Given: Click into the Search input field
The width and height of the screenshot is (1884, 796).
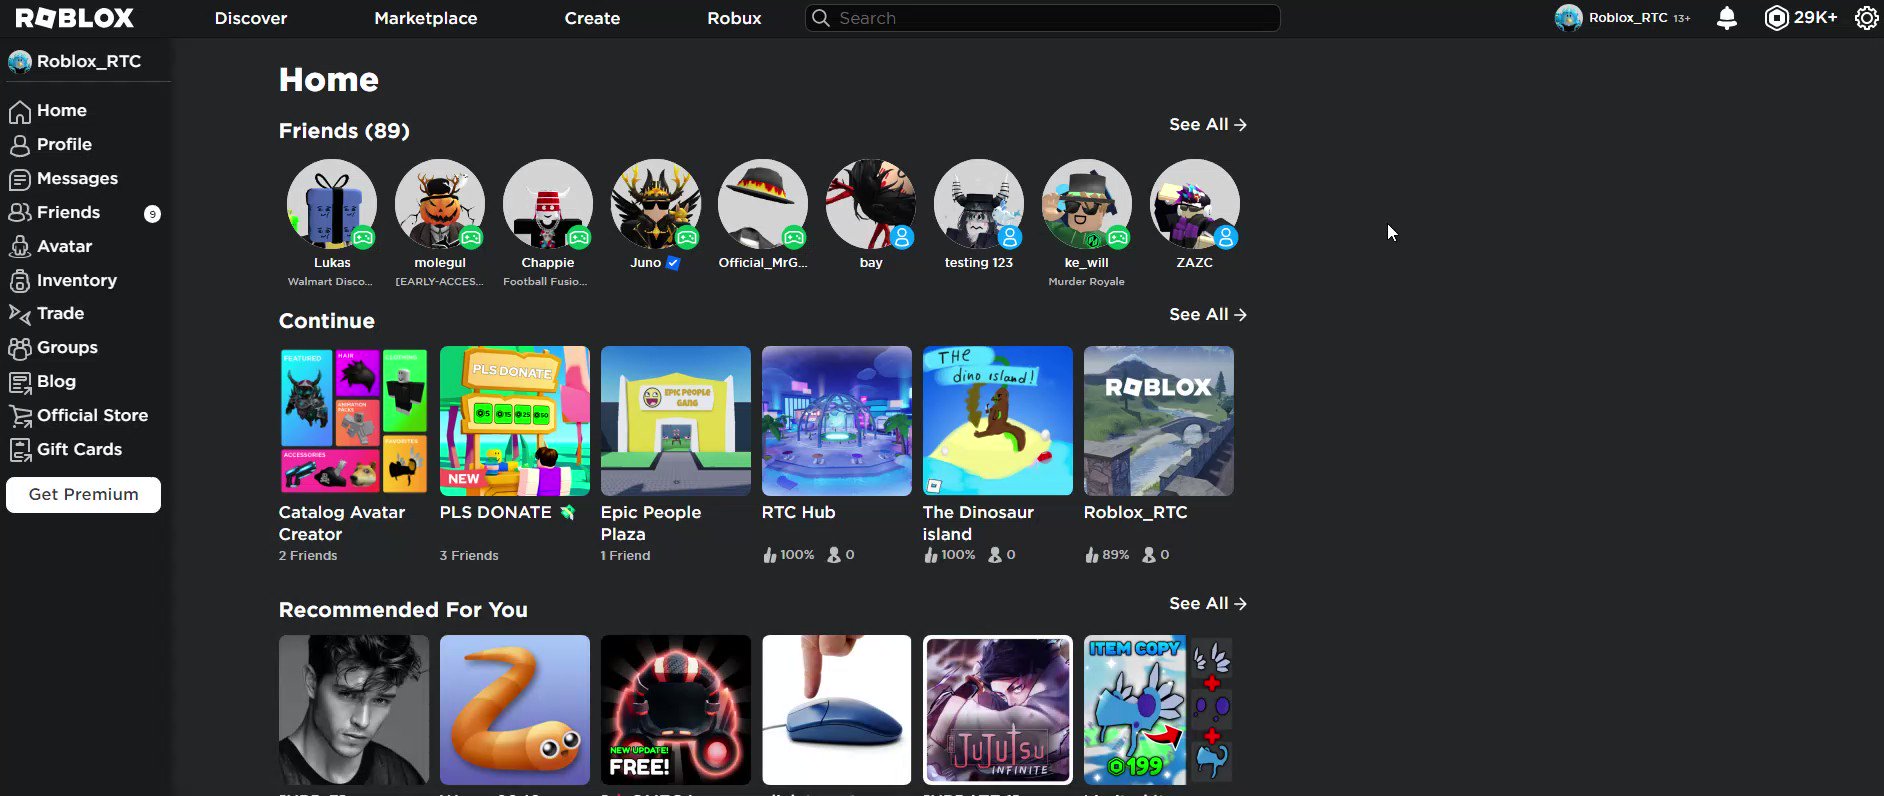Looking at the screenshot, I should point(1042,18).
